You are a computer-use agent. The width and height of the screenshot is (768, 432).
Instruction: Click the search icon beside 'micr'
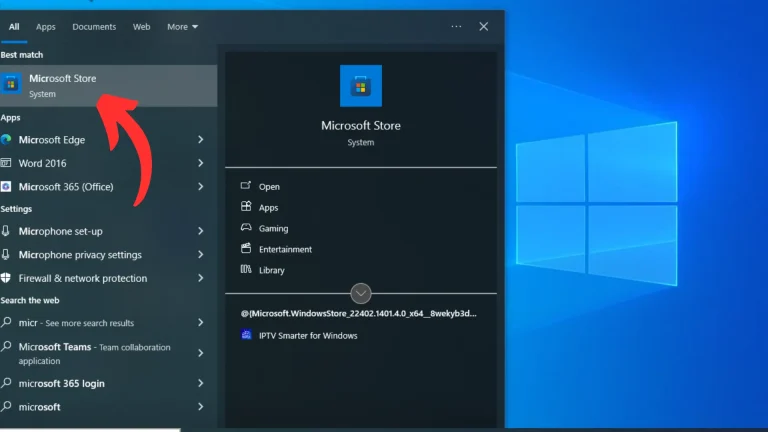pyautogui.click(x=6, y=322)
